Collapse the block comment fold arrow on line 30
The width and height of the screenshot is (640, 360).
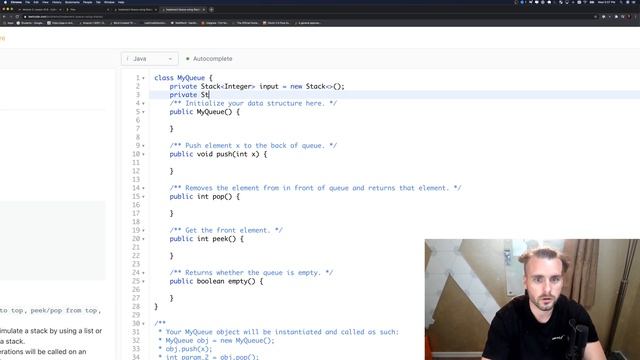(x=143, y=324)
